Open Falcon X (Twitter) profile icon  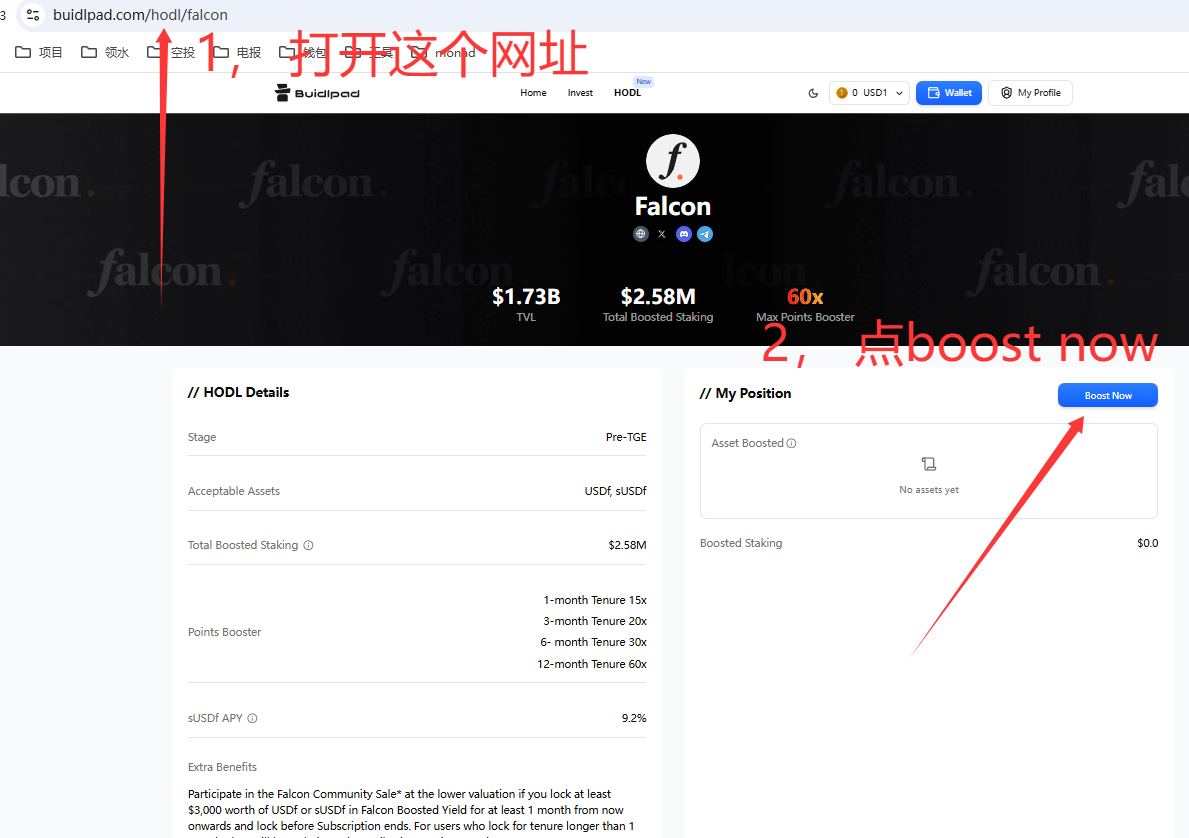coord(662,234)
